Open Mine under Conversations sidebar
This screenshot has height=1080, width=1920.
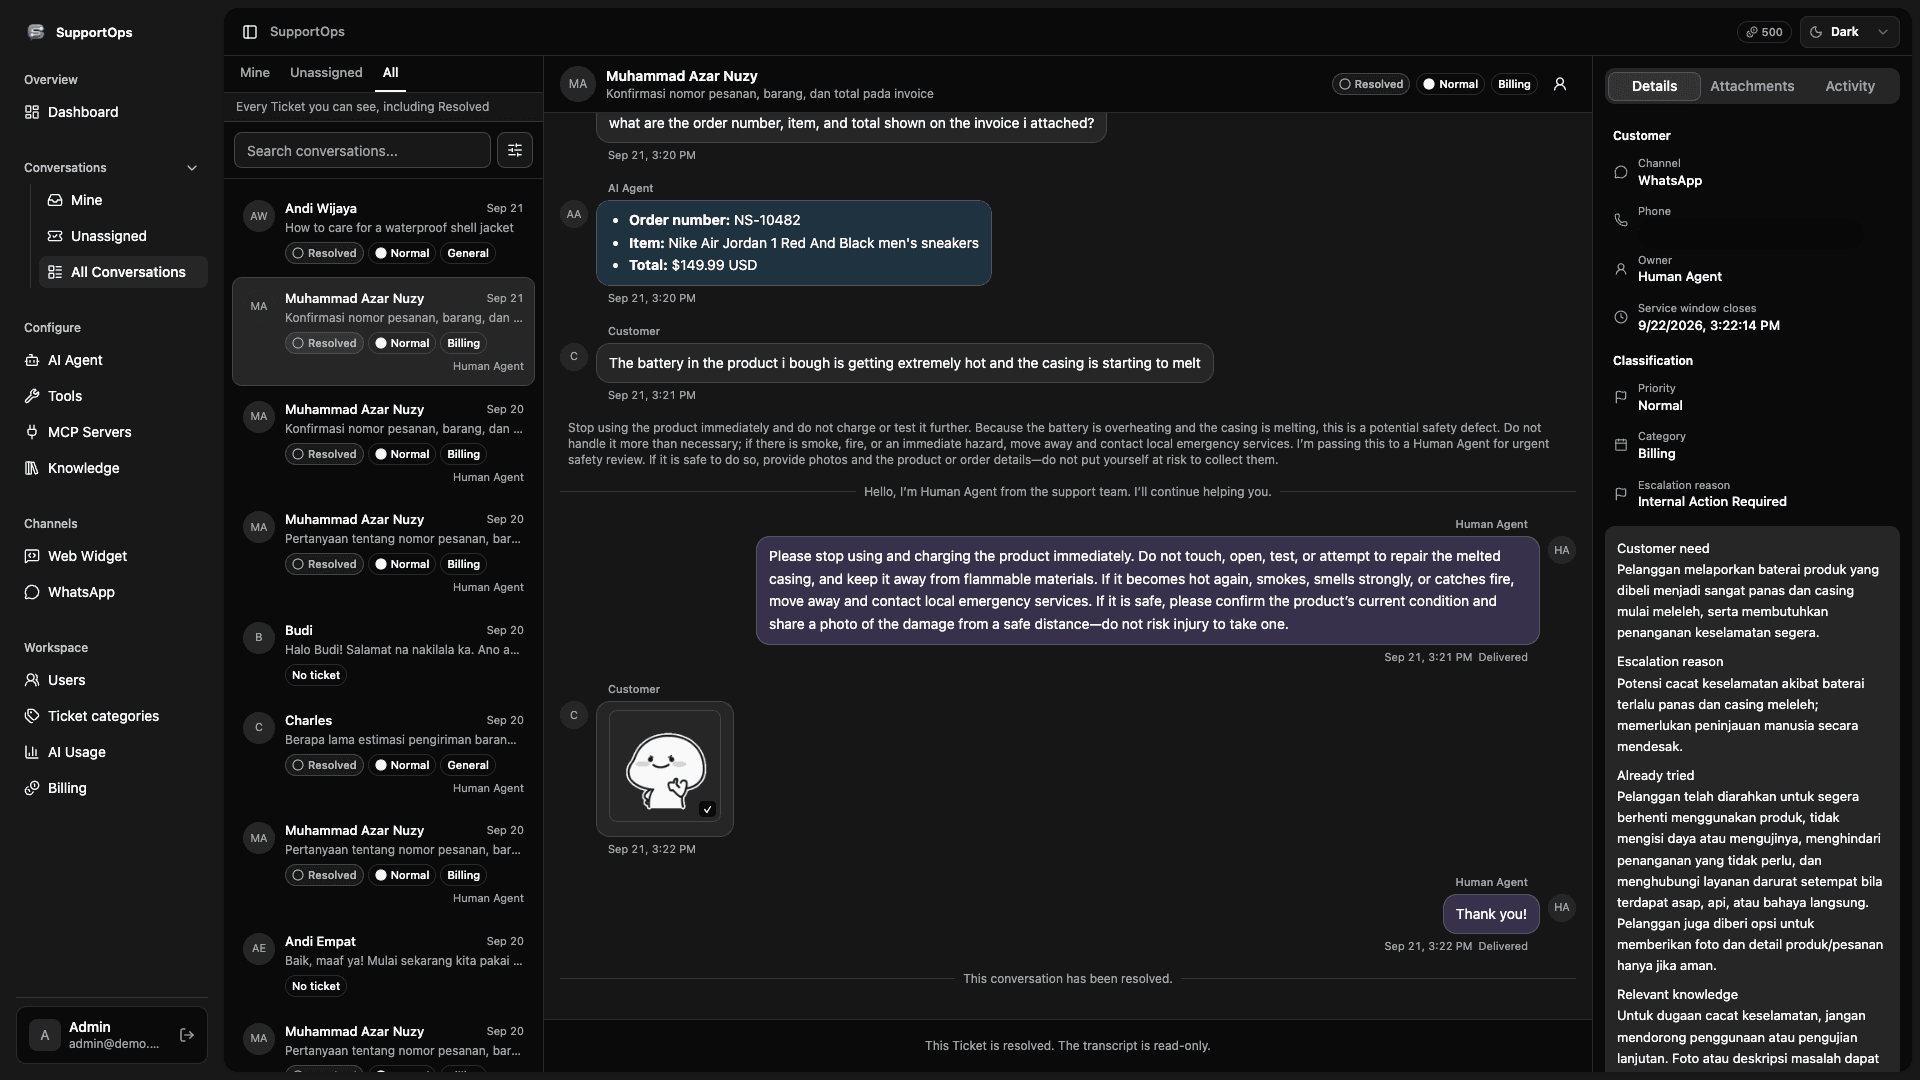(123, 200)
